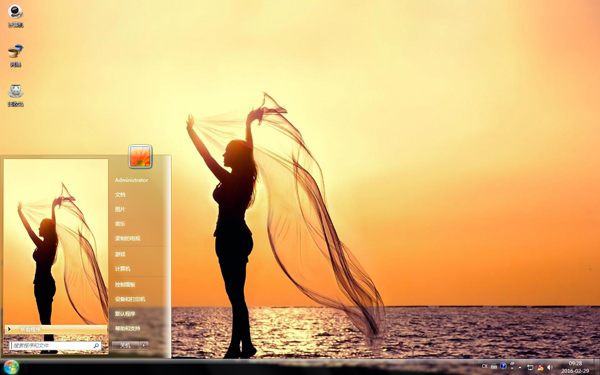Select 文档 (Documents) in Start menu
Image resolution: width=600 pixels, height=375 pixels.
tap(120, 194)
